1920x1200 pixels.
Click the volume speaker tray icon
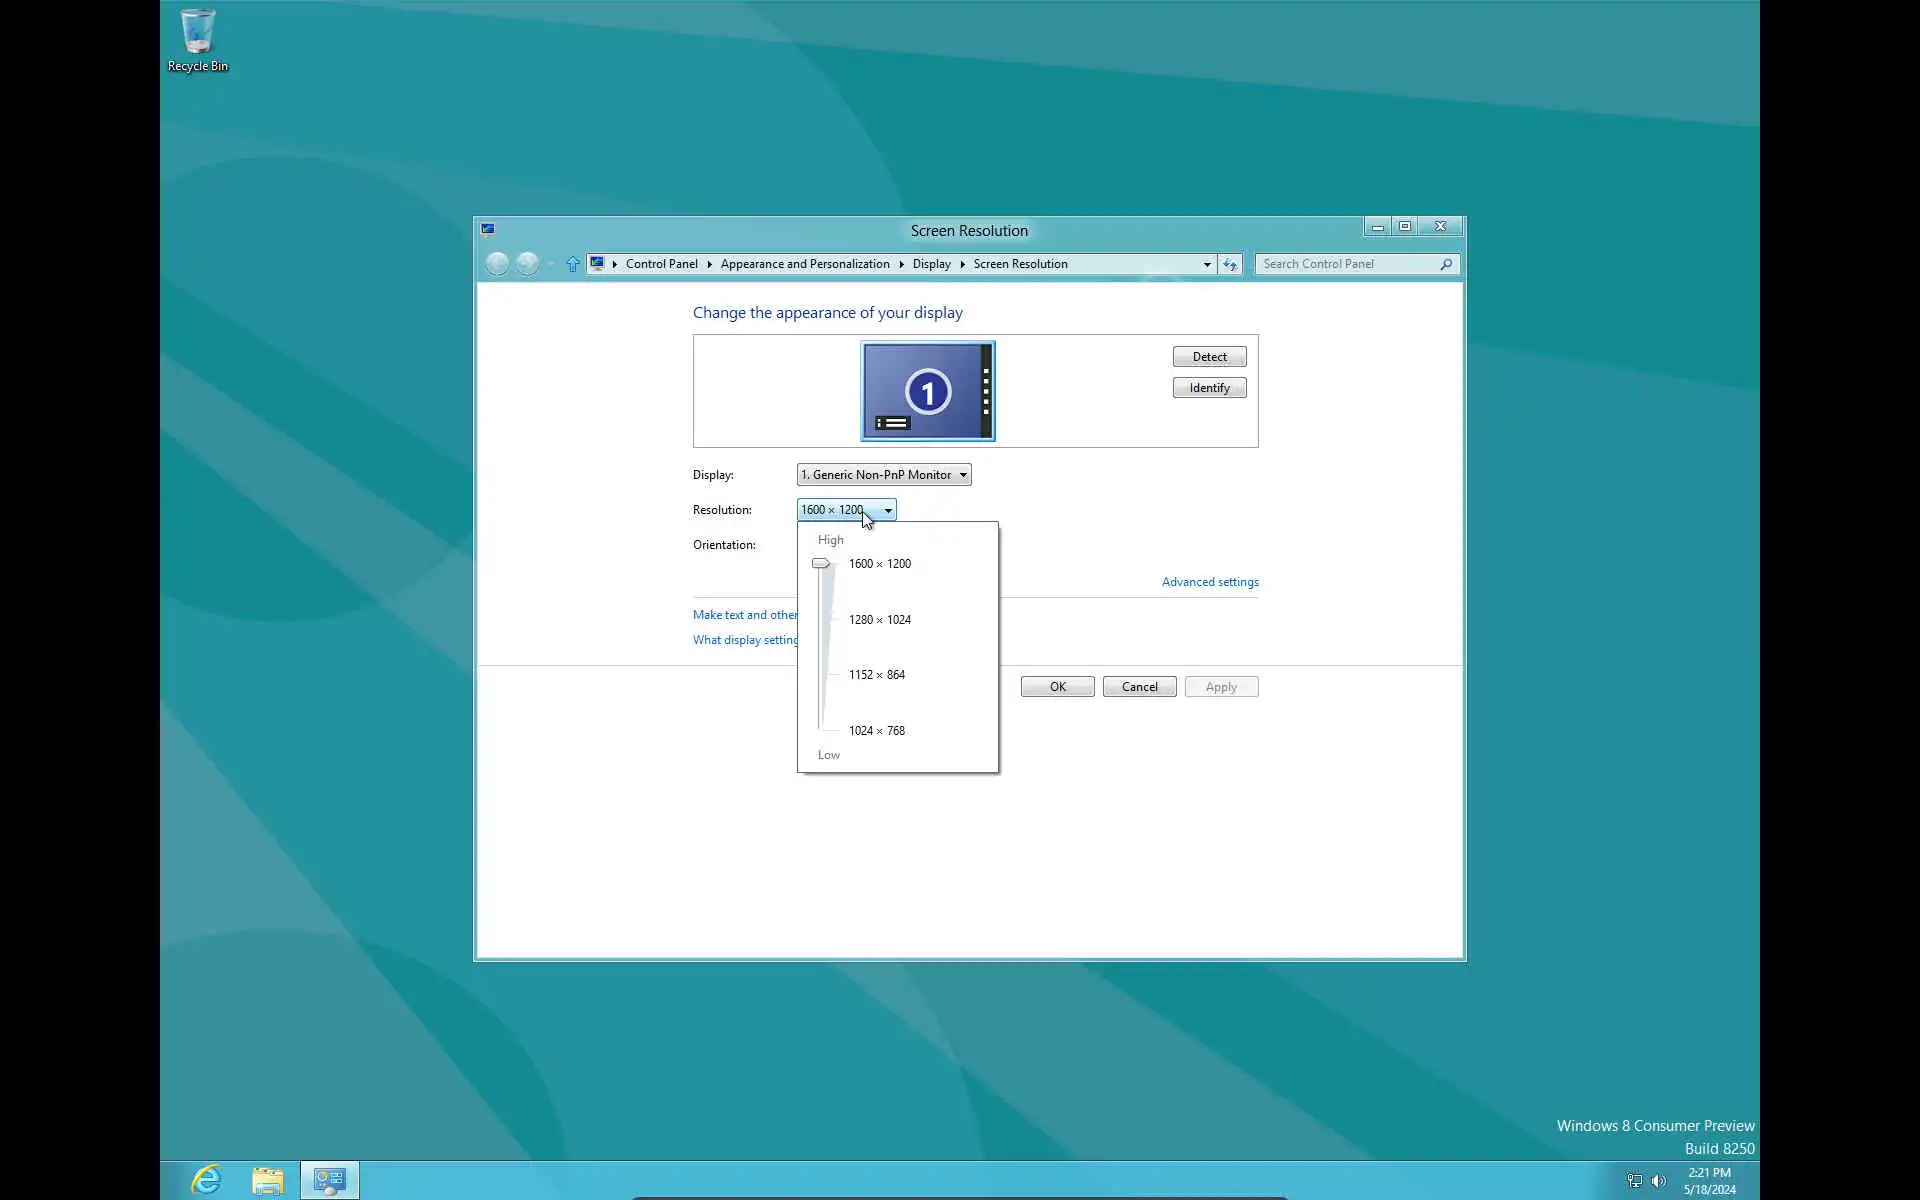click(x=1659, y=1181)
